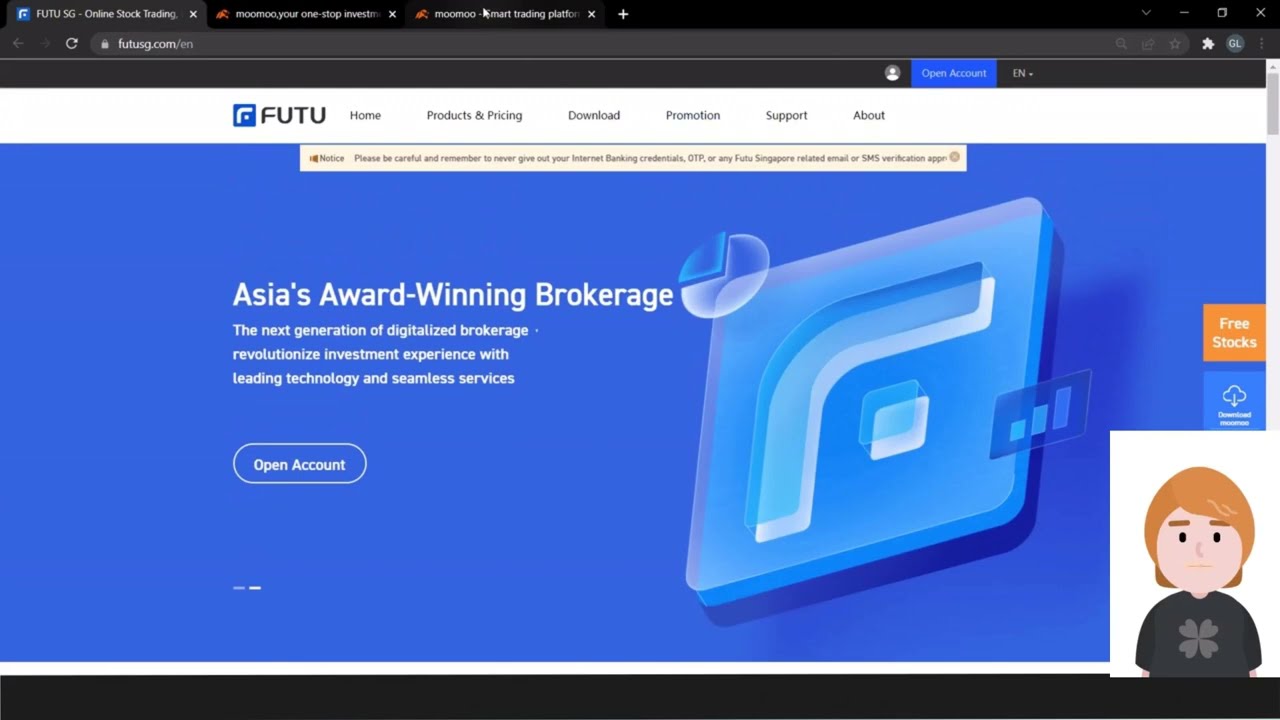Screen dimensions: 1280x720
Task: Click the FUTU logo in the header
Action: tap(279, 115)
